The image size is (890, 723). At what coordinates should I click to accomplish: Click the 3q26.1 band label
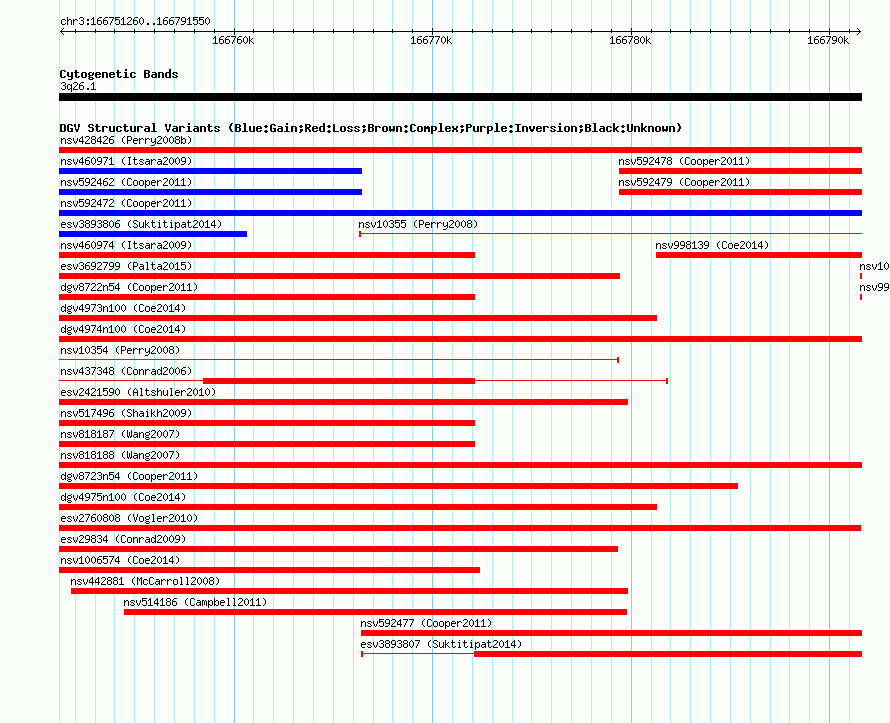(78, 86)
